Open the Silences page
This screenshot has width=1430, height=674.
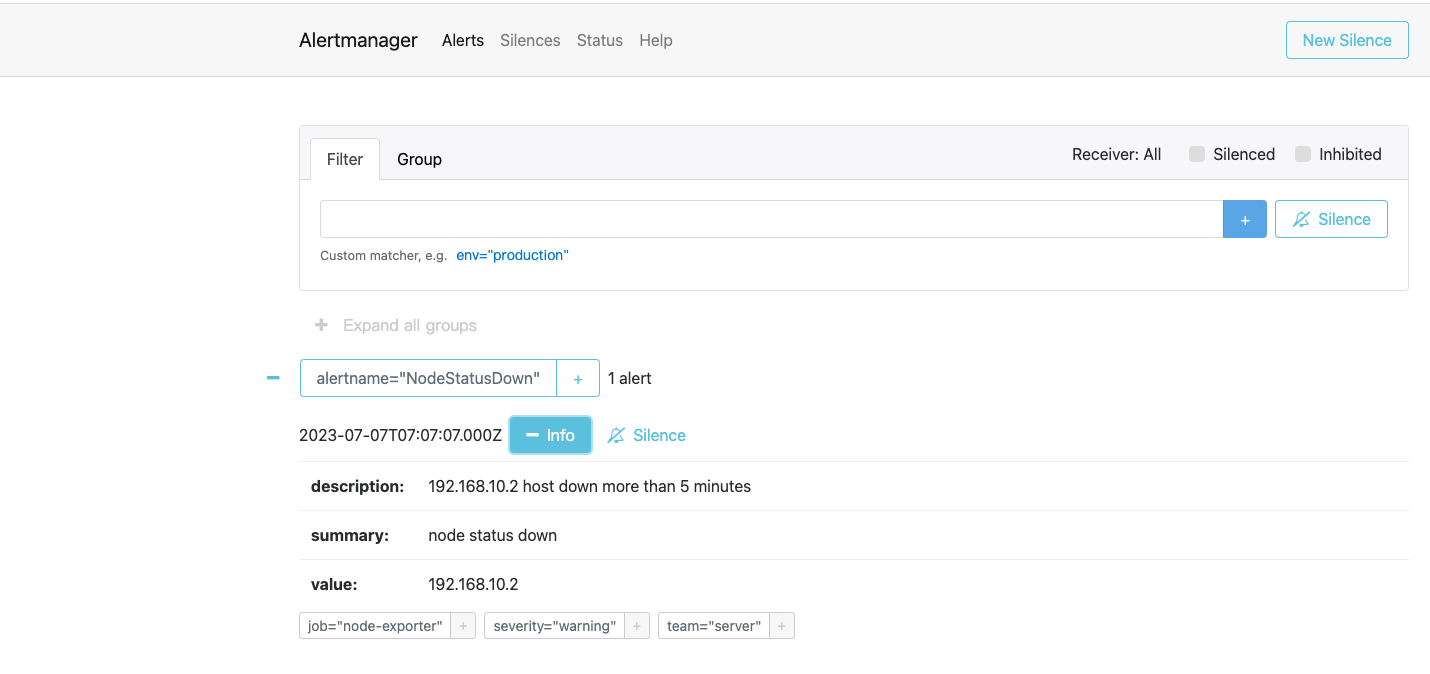click(530, 40)
